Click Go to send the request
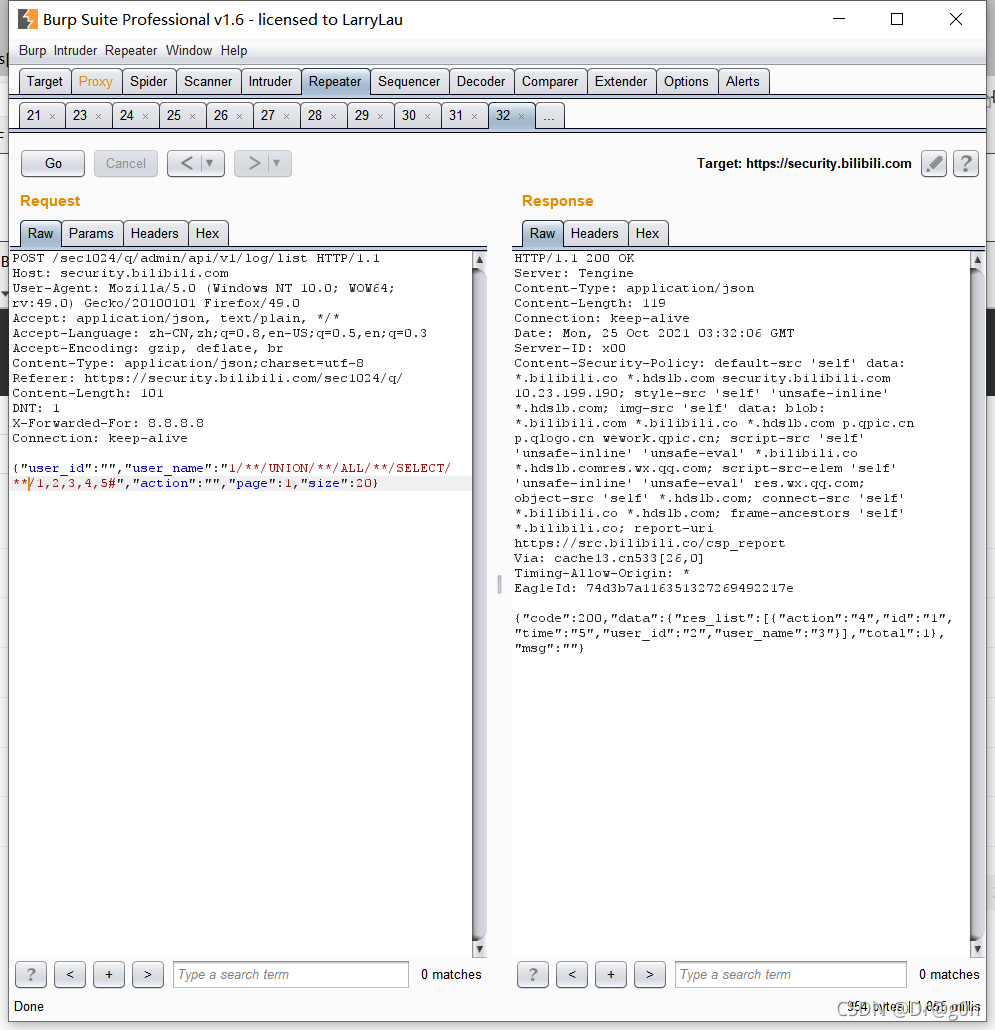The height and width of the screenshot is (1030, 995). coord(53,164)
